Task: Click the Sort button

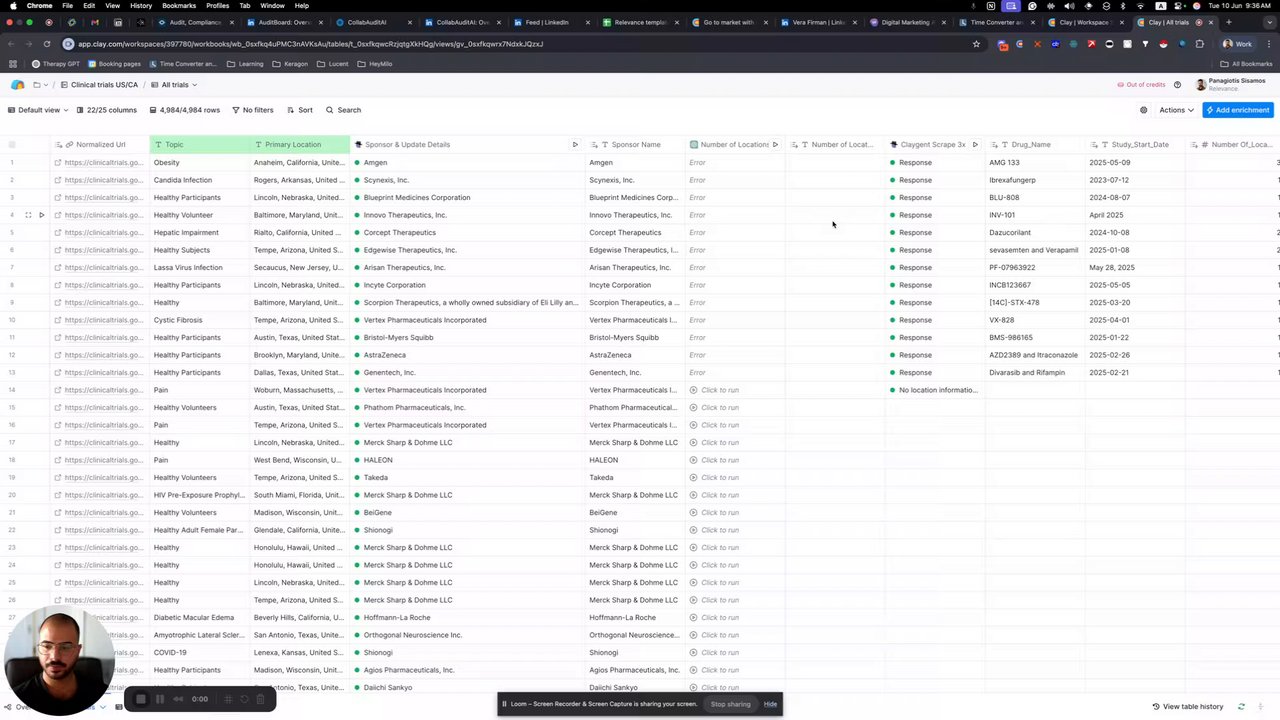Action: [299, 110]
